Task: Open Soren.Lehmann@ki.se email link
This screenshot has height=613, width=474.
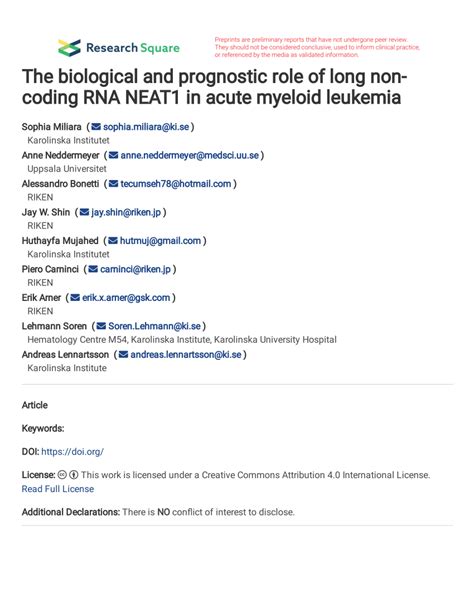Action: pyautogui.click(x=154, y=326)
